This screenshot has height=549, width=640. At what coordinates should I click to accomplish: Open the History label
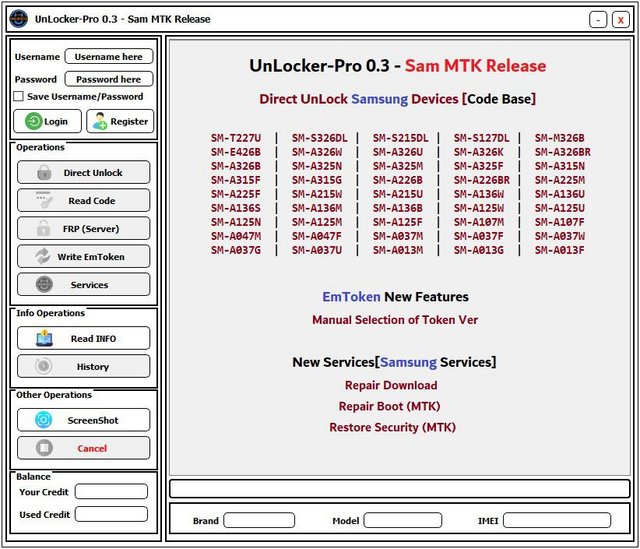93,367
